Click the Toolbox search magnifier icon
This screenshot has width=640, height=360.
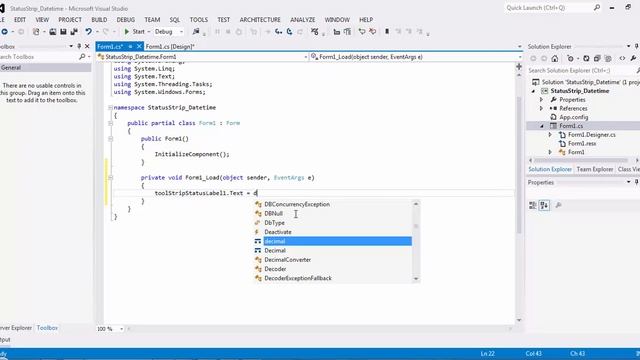(82, 57)
